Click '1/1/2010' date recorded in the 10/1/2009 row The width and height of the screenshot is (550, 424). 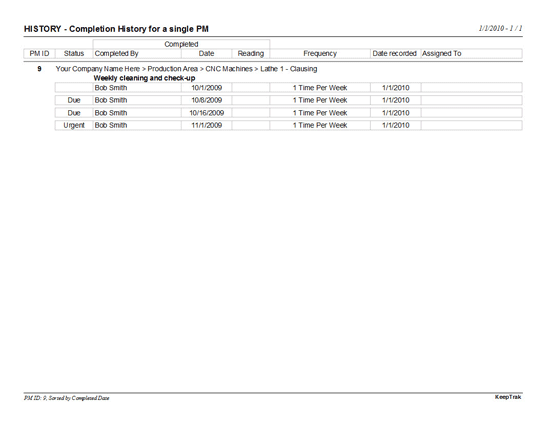point(396,88)
